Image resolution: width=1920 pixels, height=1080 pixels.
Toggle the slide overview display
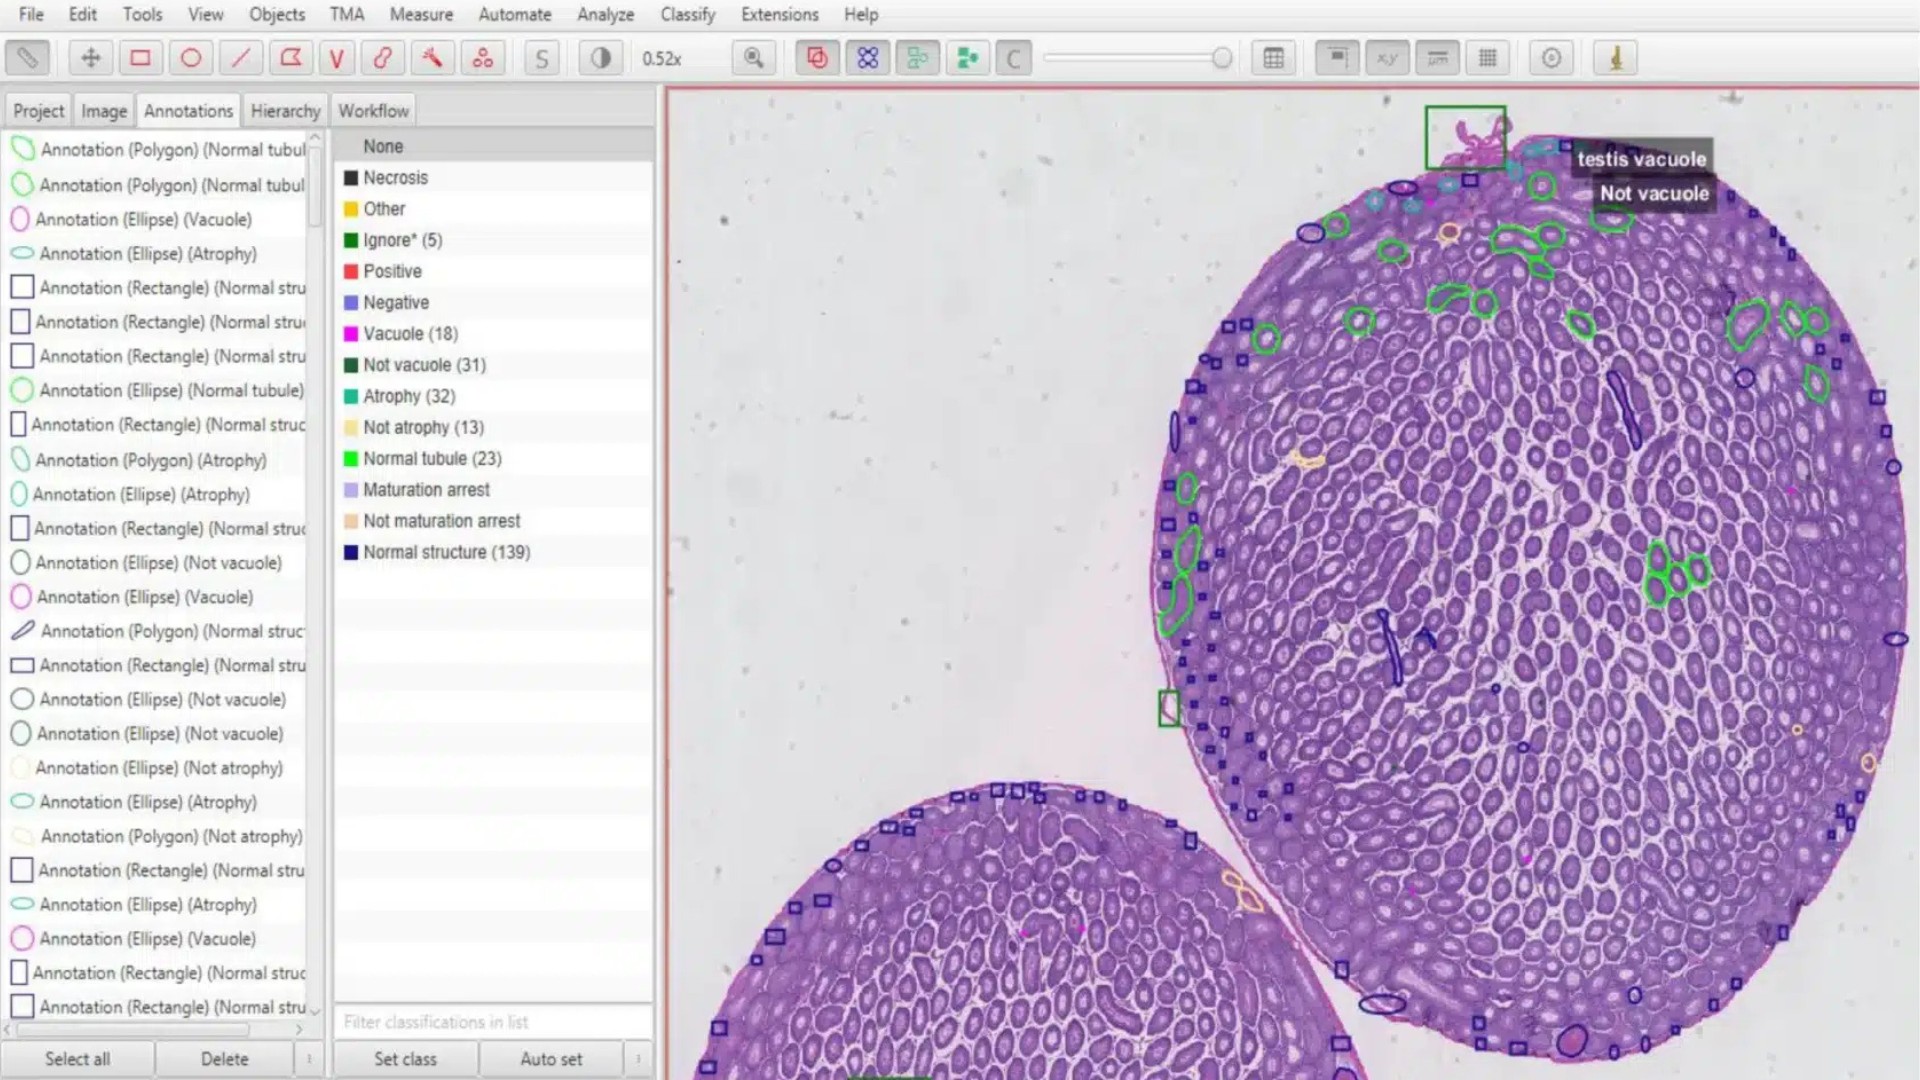coord(1337,58)
